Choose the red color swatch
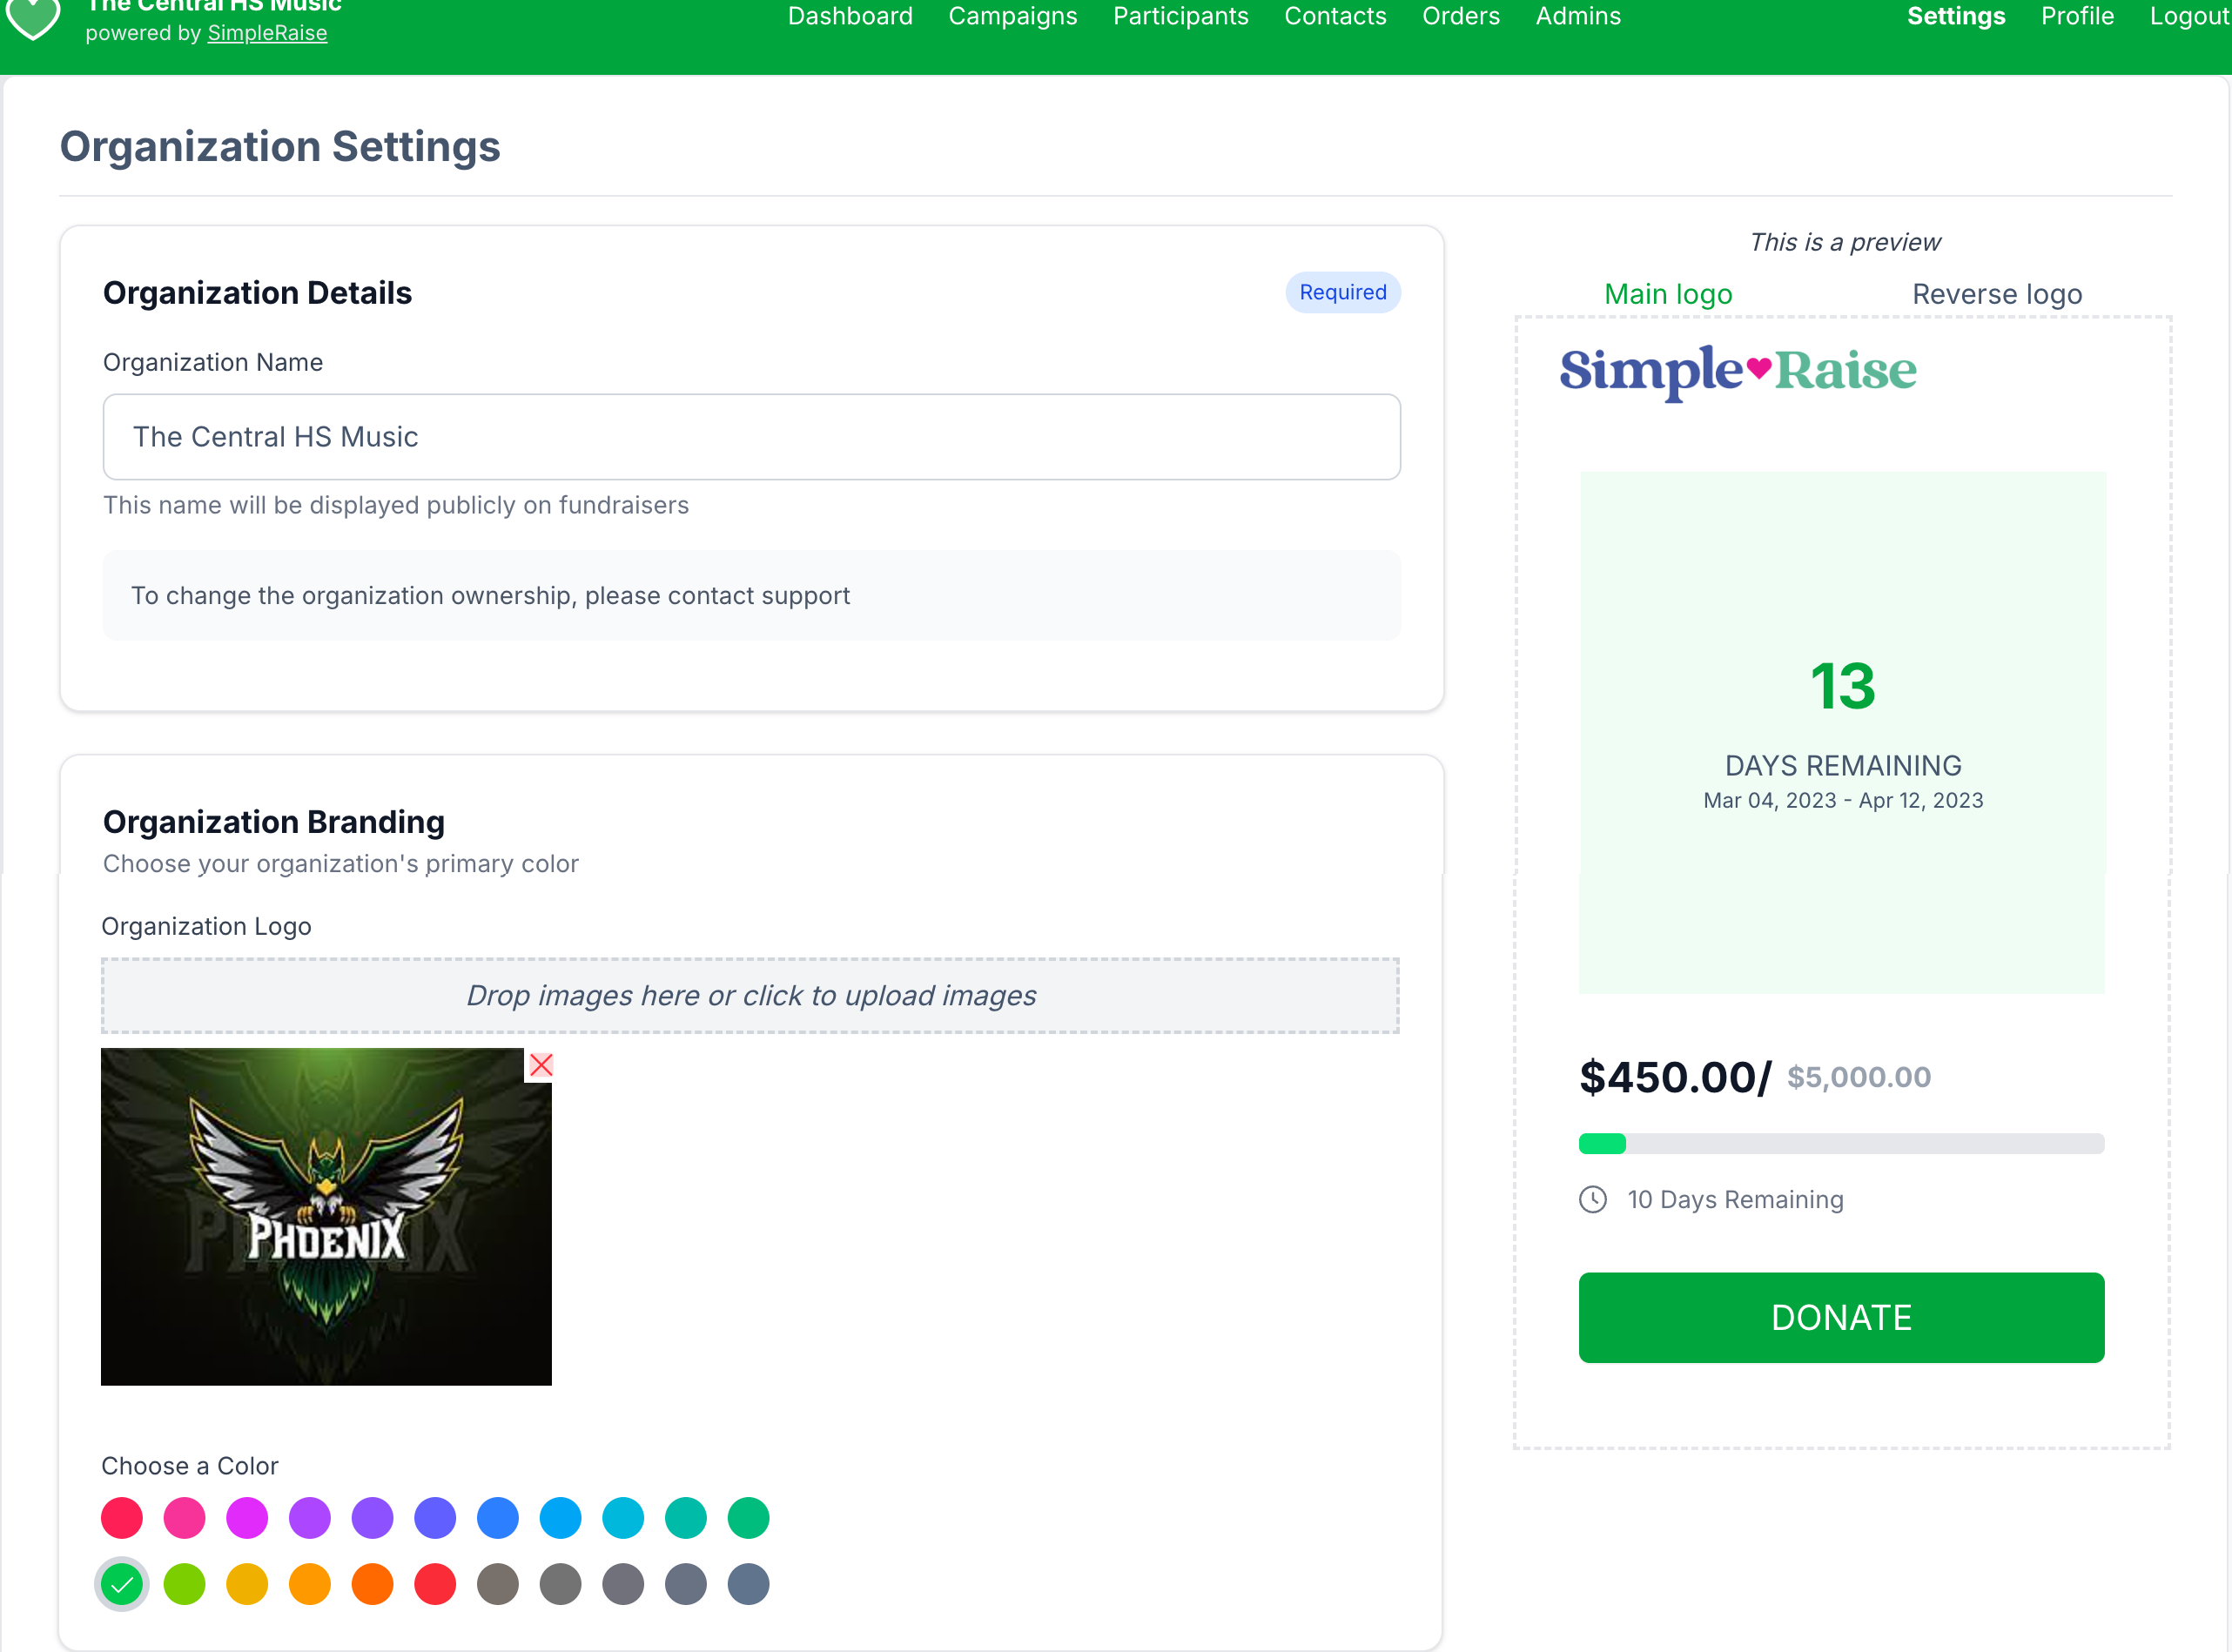Image resolution: width=2232 pixels, height=1652 pixels. coord(435,1584)
